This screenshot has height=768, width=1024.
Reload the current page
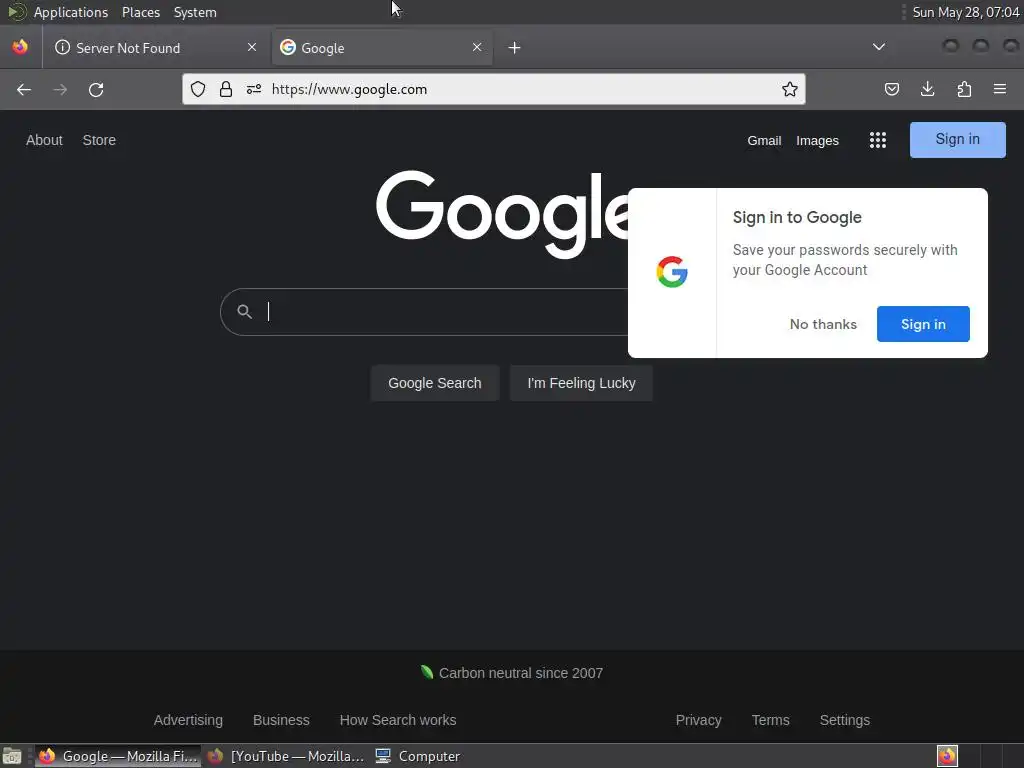click(96, 89)
